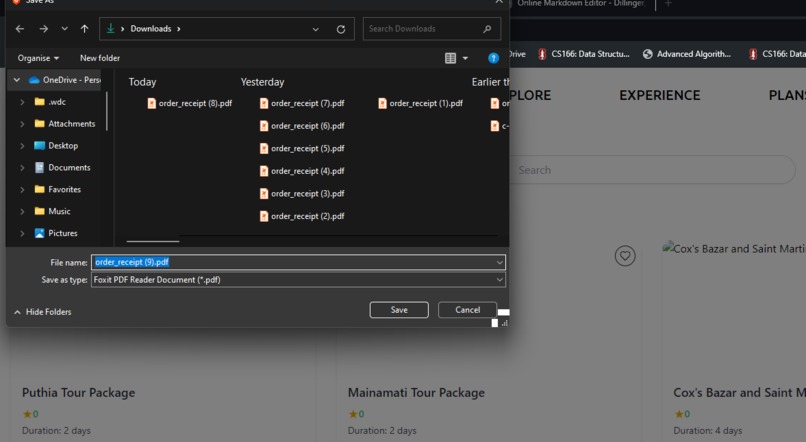Click the web page Search field
Screen dimensions: 806x442
pyautogui.click(x=653, y=170)
